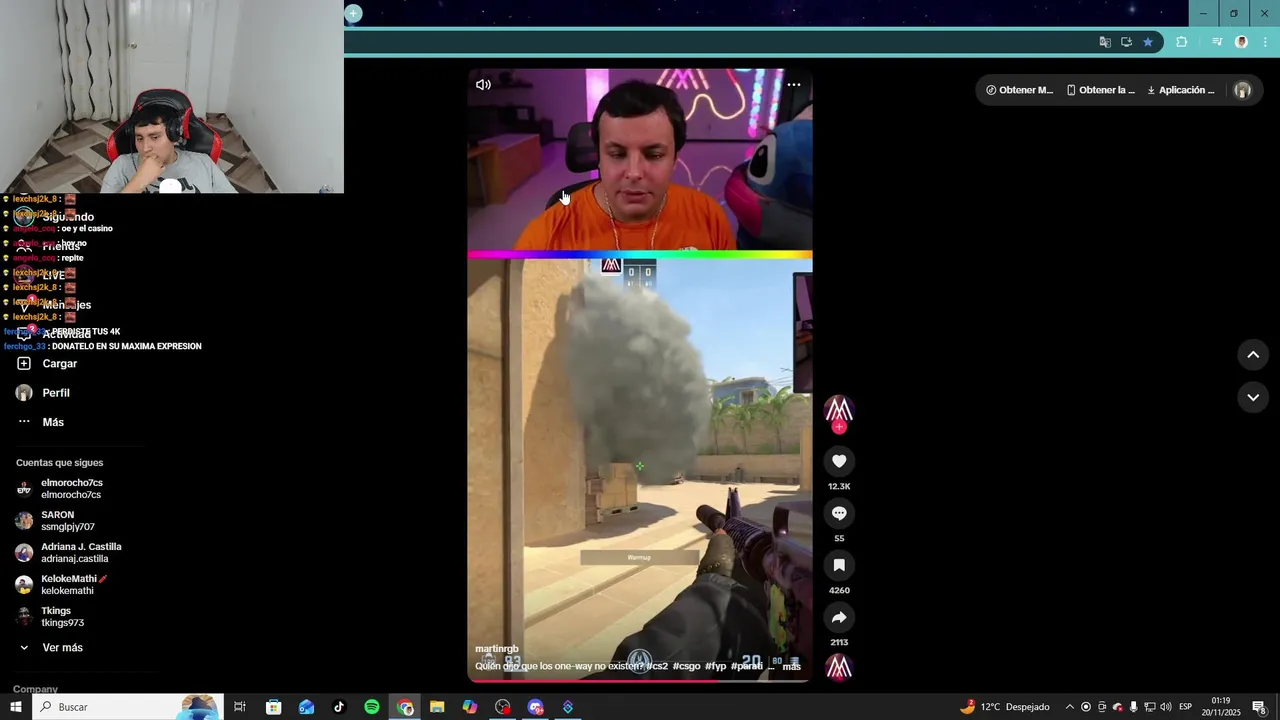Open the martinrgb creator profile link
Viewport: 1280px width, 720px height.
click(497, 649)
